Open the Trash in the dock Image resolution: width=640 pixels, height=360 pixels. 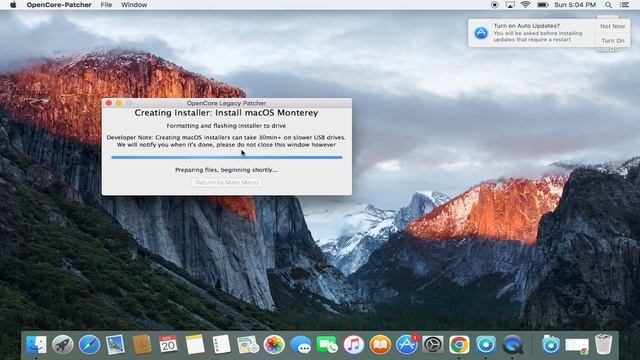tap(603, 344)
